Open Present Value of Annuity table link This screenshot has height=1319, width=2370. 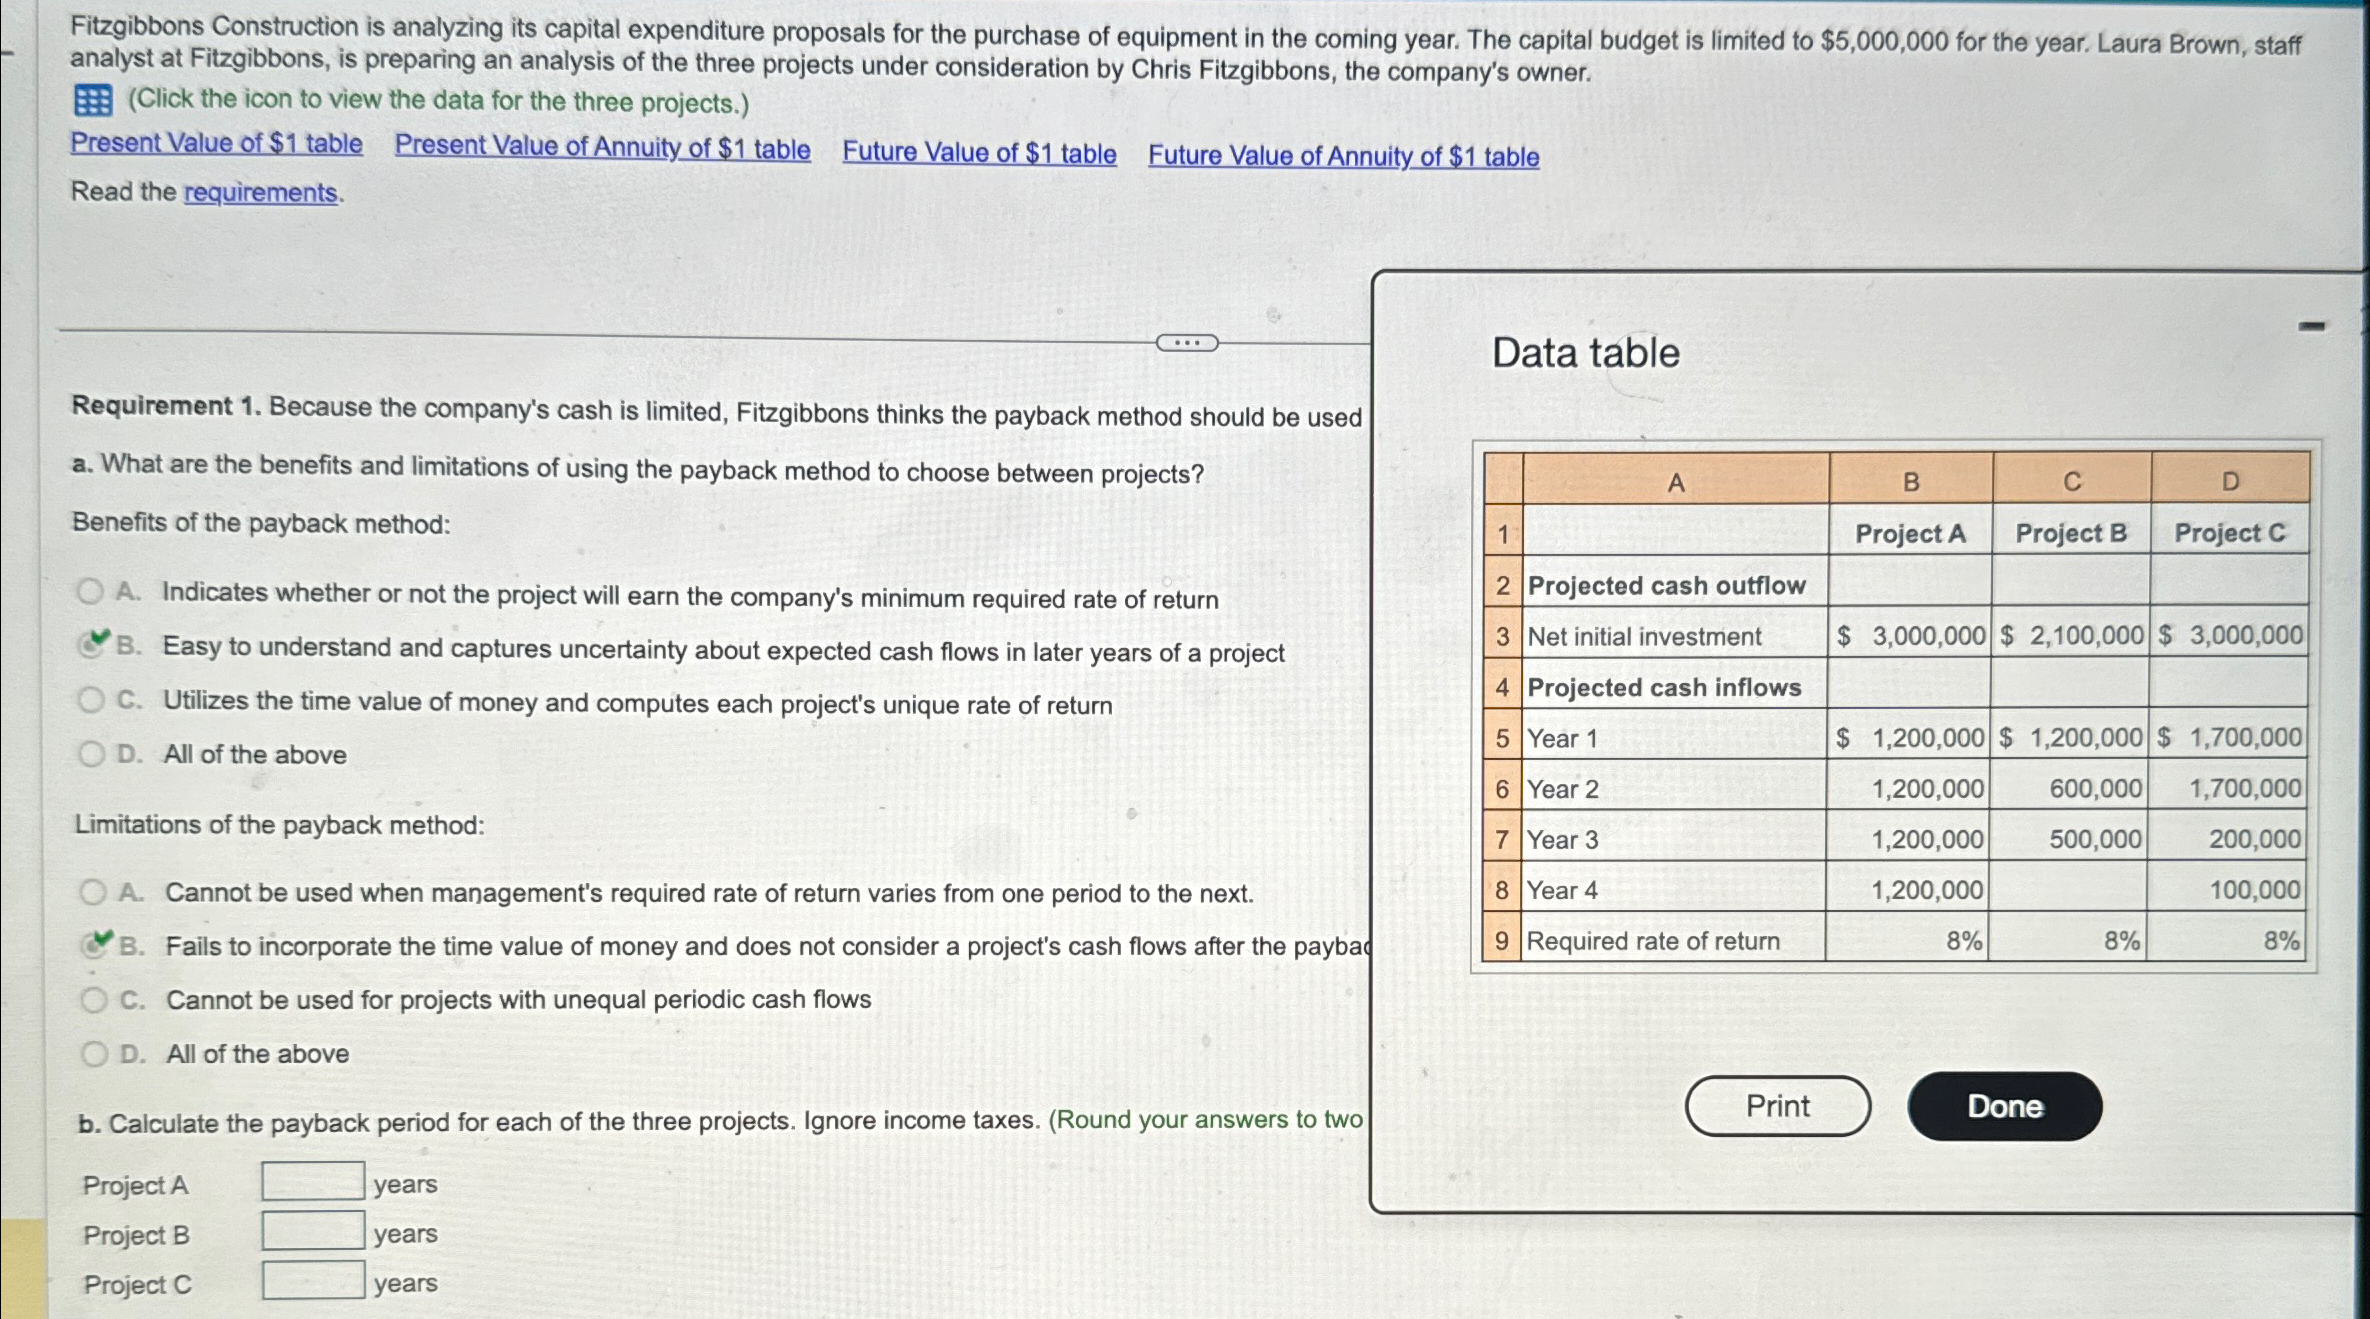click(602, 147)
